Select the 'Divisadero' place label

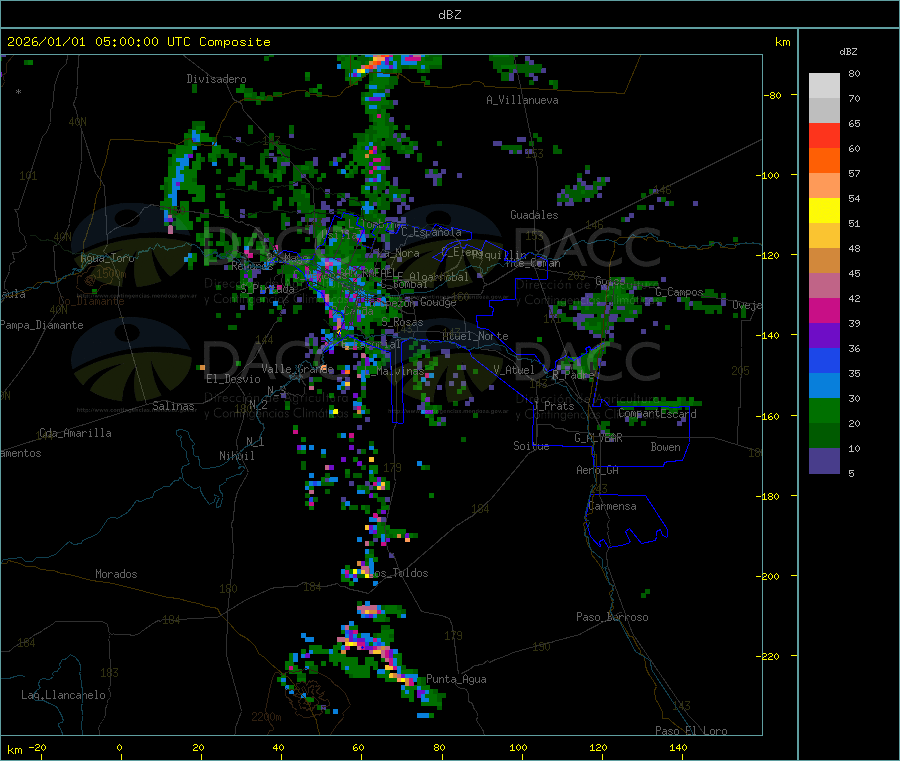pos(216,79)
